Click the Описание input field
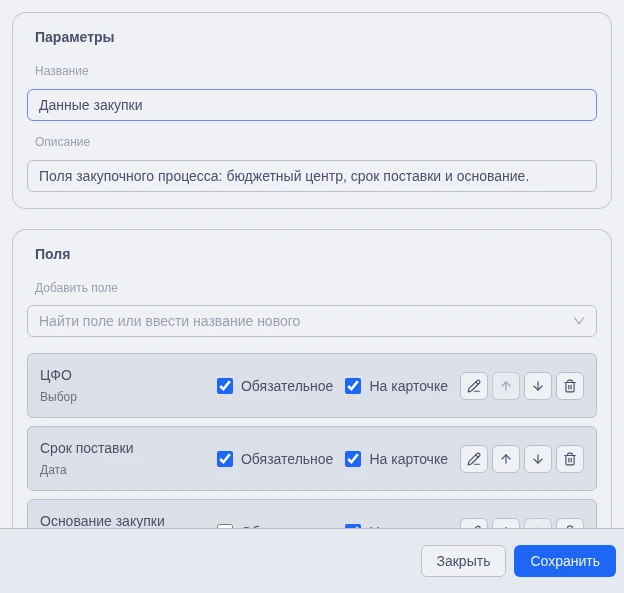Image resolution: width=624 pixels, height=593 pixels. 312,176
